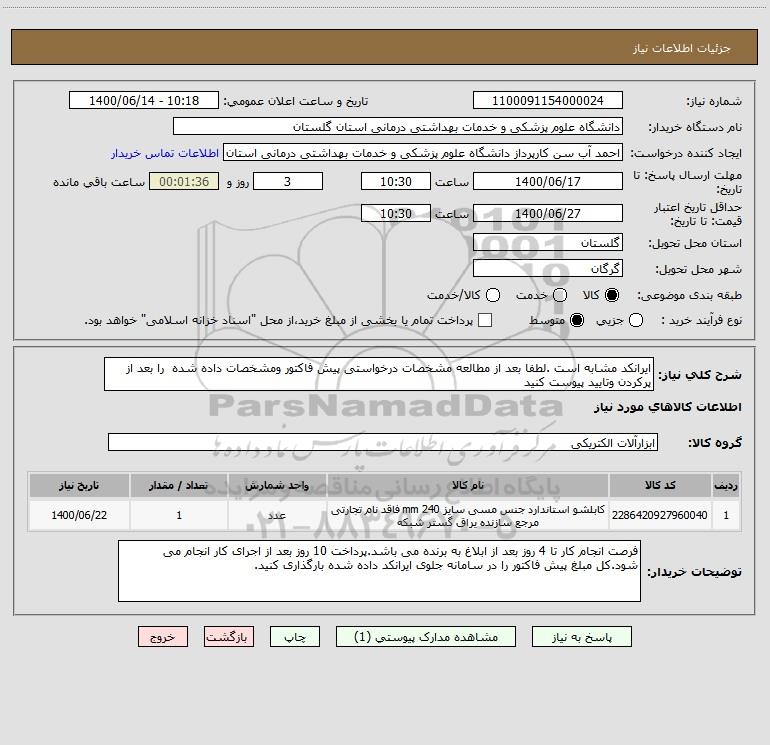Image resolution: width=770 pixels, height=745 pixels.
Task: Click the چاپ print button
Action: point(295,637)
